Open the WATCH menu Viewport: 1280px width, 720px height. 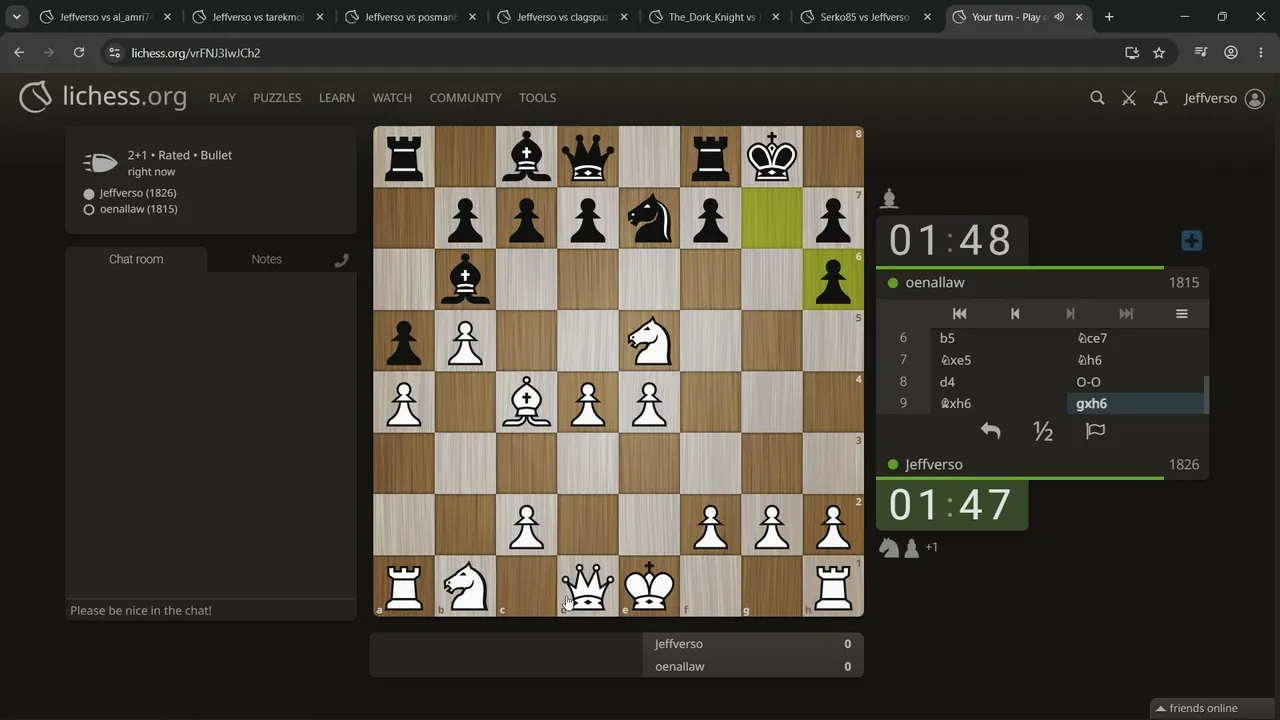tap(392, 98)
